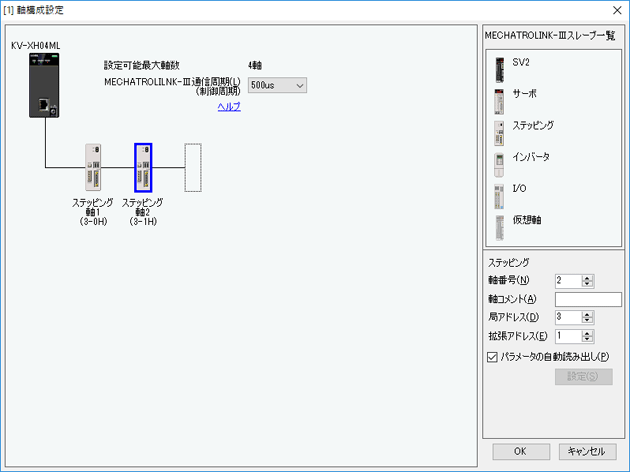Viewport: 630px width, 472px height.
Task: Click the インバータ text label in slave list
Action: tap(531, 157)
